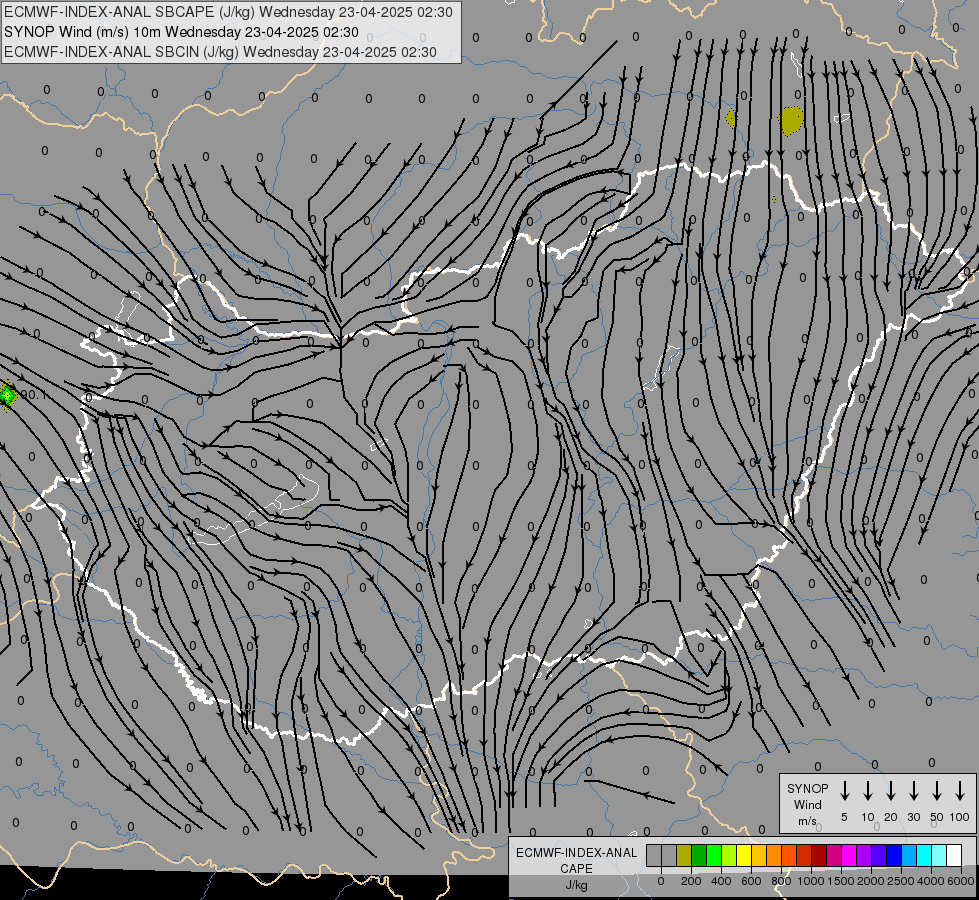Click the 800 legend tick label
This screenshot has height=900, width=979.
click(x=781, y=881)
